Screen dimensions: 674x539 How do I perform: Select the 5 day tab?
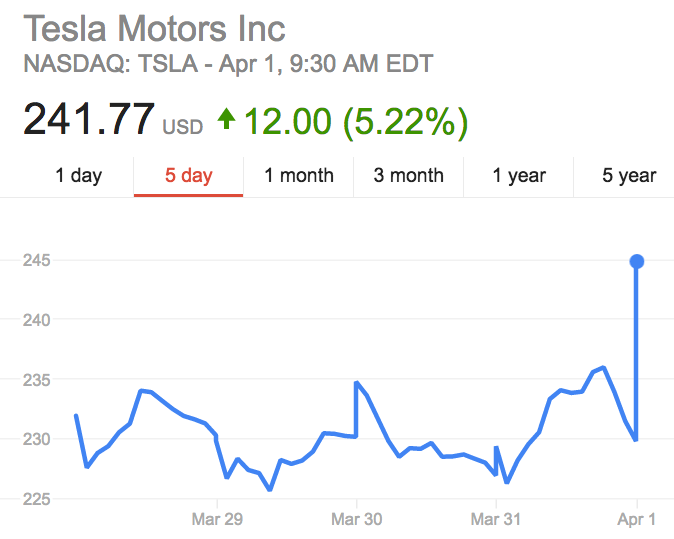[x=188, y=176]
